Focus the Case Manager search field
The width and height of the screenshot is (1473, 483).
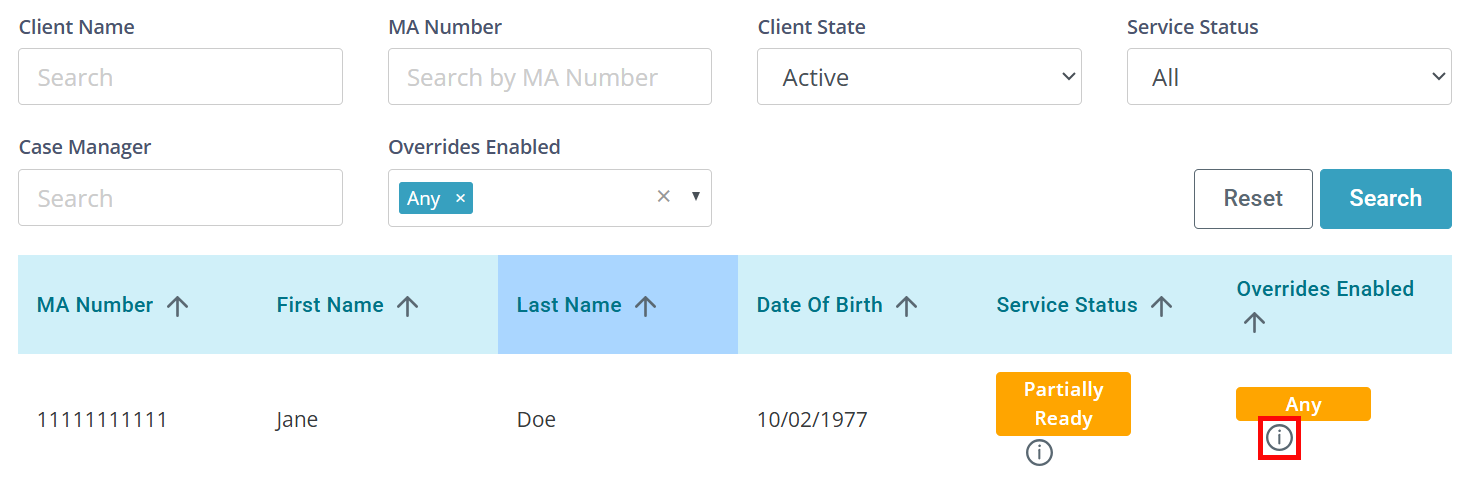180,198
